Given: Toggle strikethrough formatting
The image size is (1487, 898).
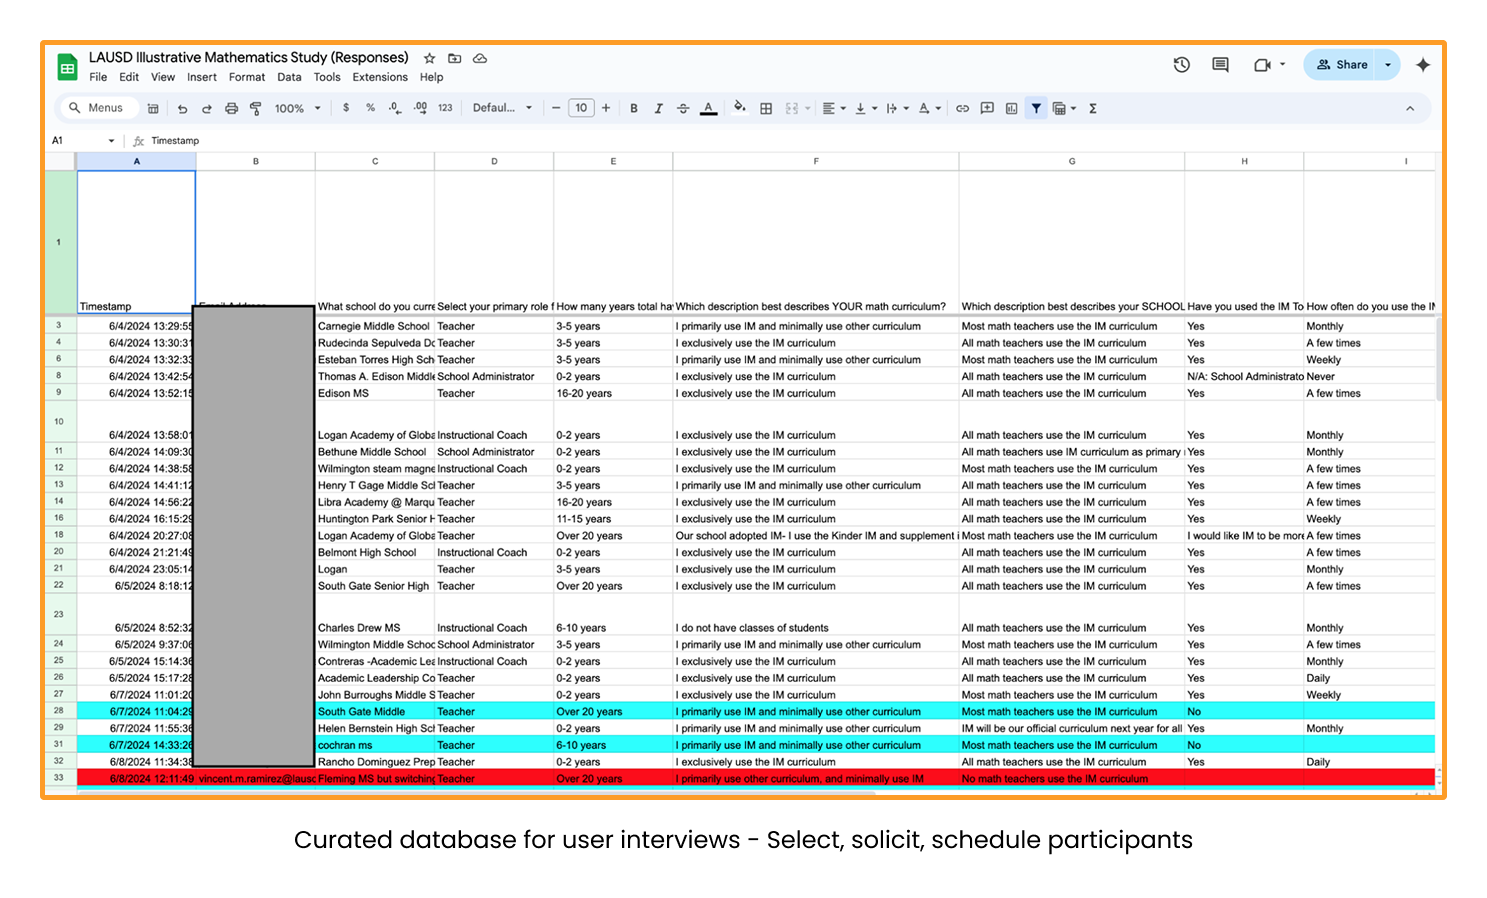Looking at the screenshot, I should click(x=683, y=108).
